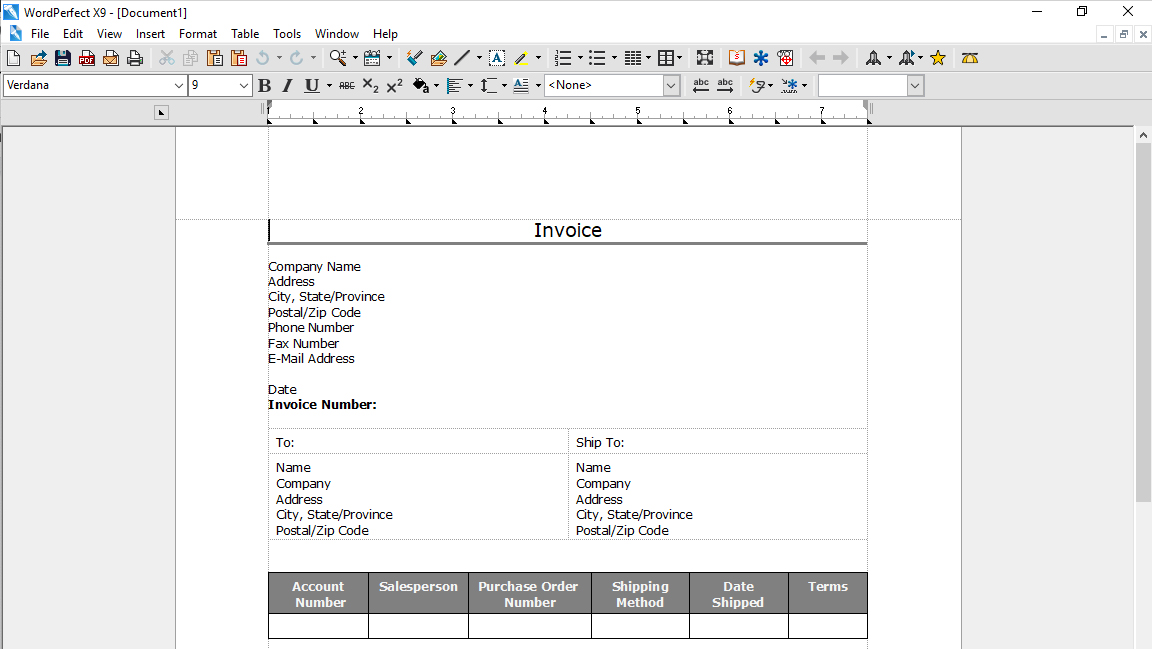The width and height of the screenshot is (1152, 649).
Task: Click the blue asterisk PerfectExpert icon
Action: [760, 58]
